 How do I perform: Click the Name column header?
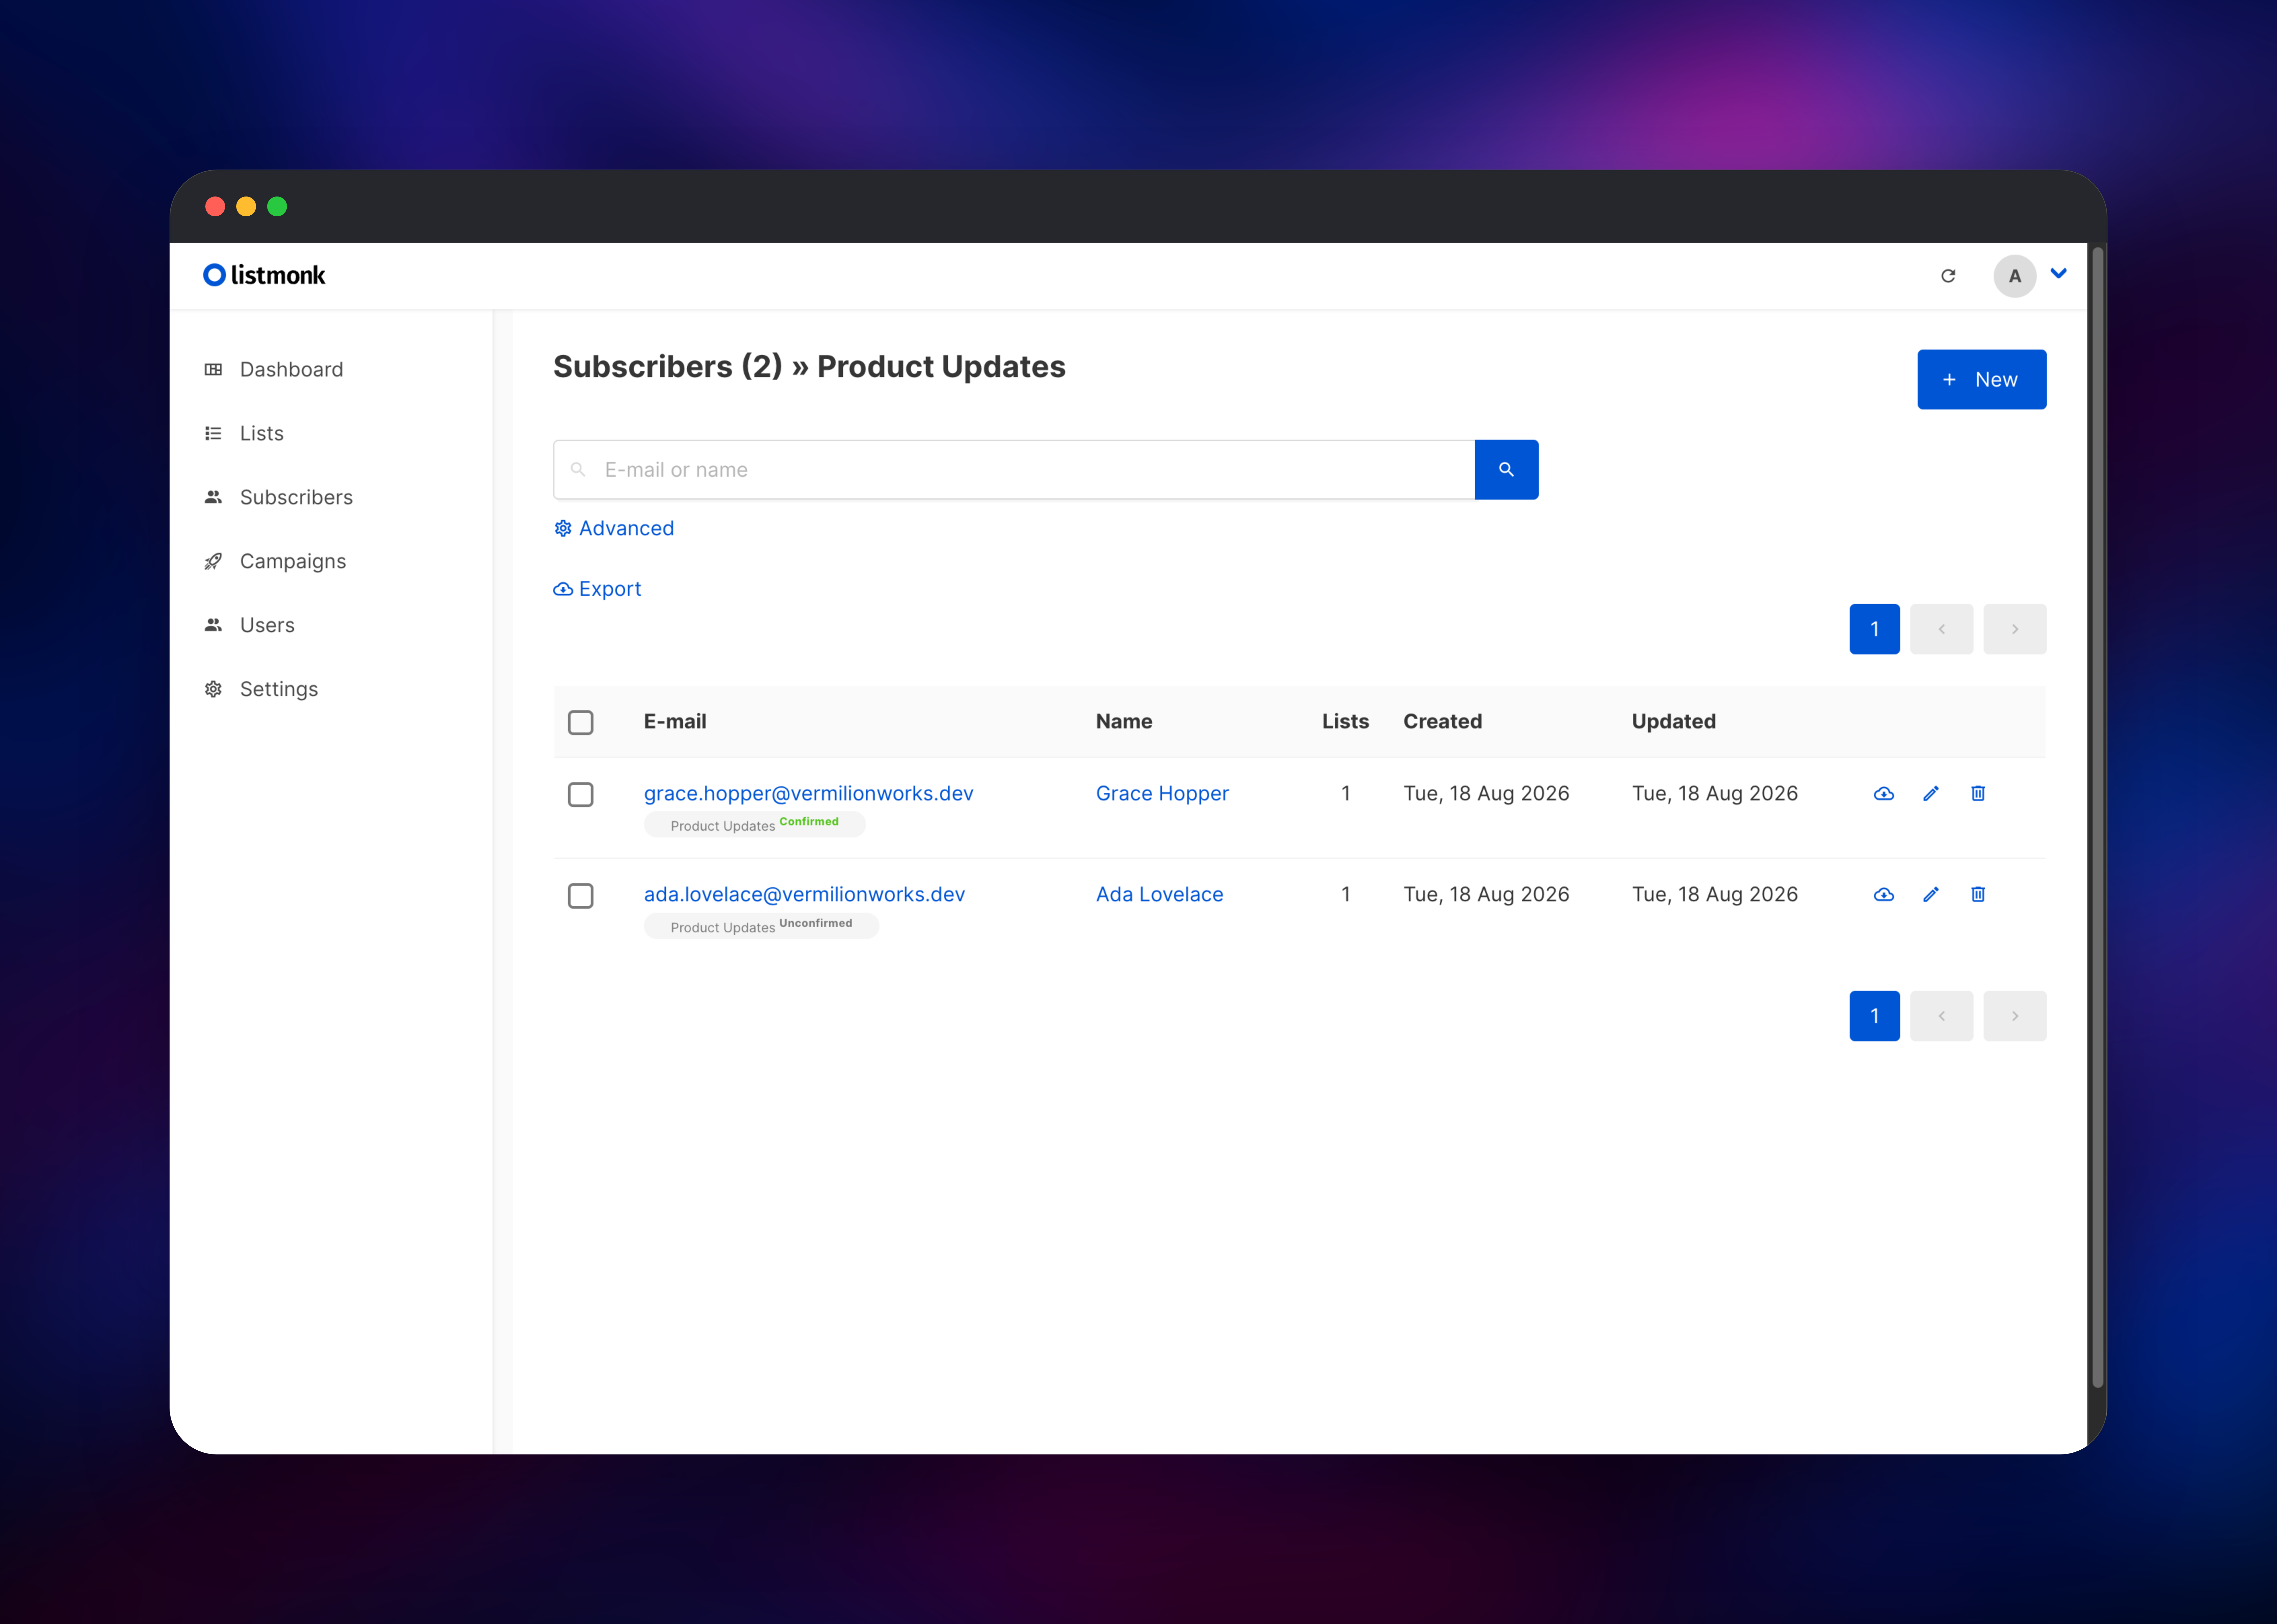1124,722
